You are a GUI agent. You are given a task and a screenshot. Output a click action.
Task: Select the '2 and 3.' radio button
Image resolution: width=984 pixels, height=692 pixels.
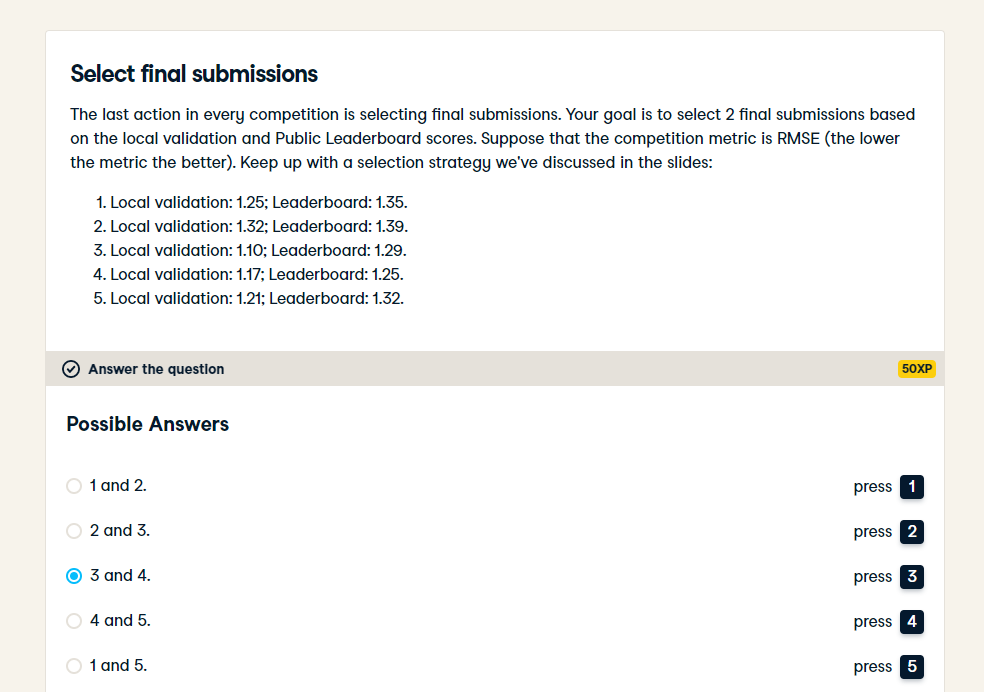(x=74, y=531)
